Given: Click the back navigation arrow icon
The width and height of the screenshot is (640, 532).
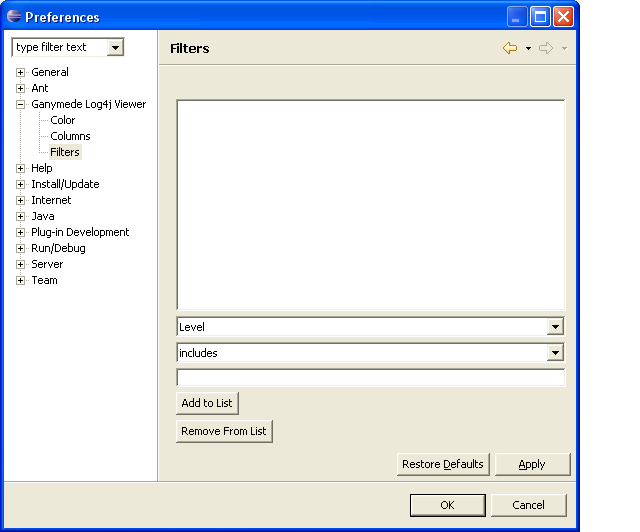Looking at the screenshot, I should [510, 48].
